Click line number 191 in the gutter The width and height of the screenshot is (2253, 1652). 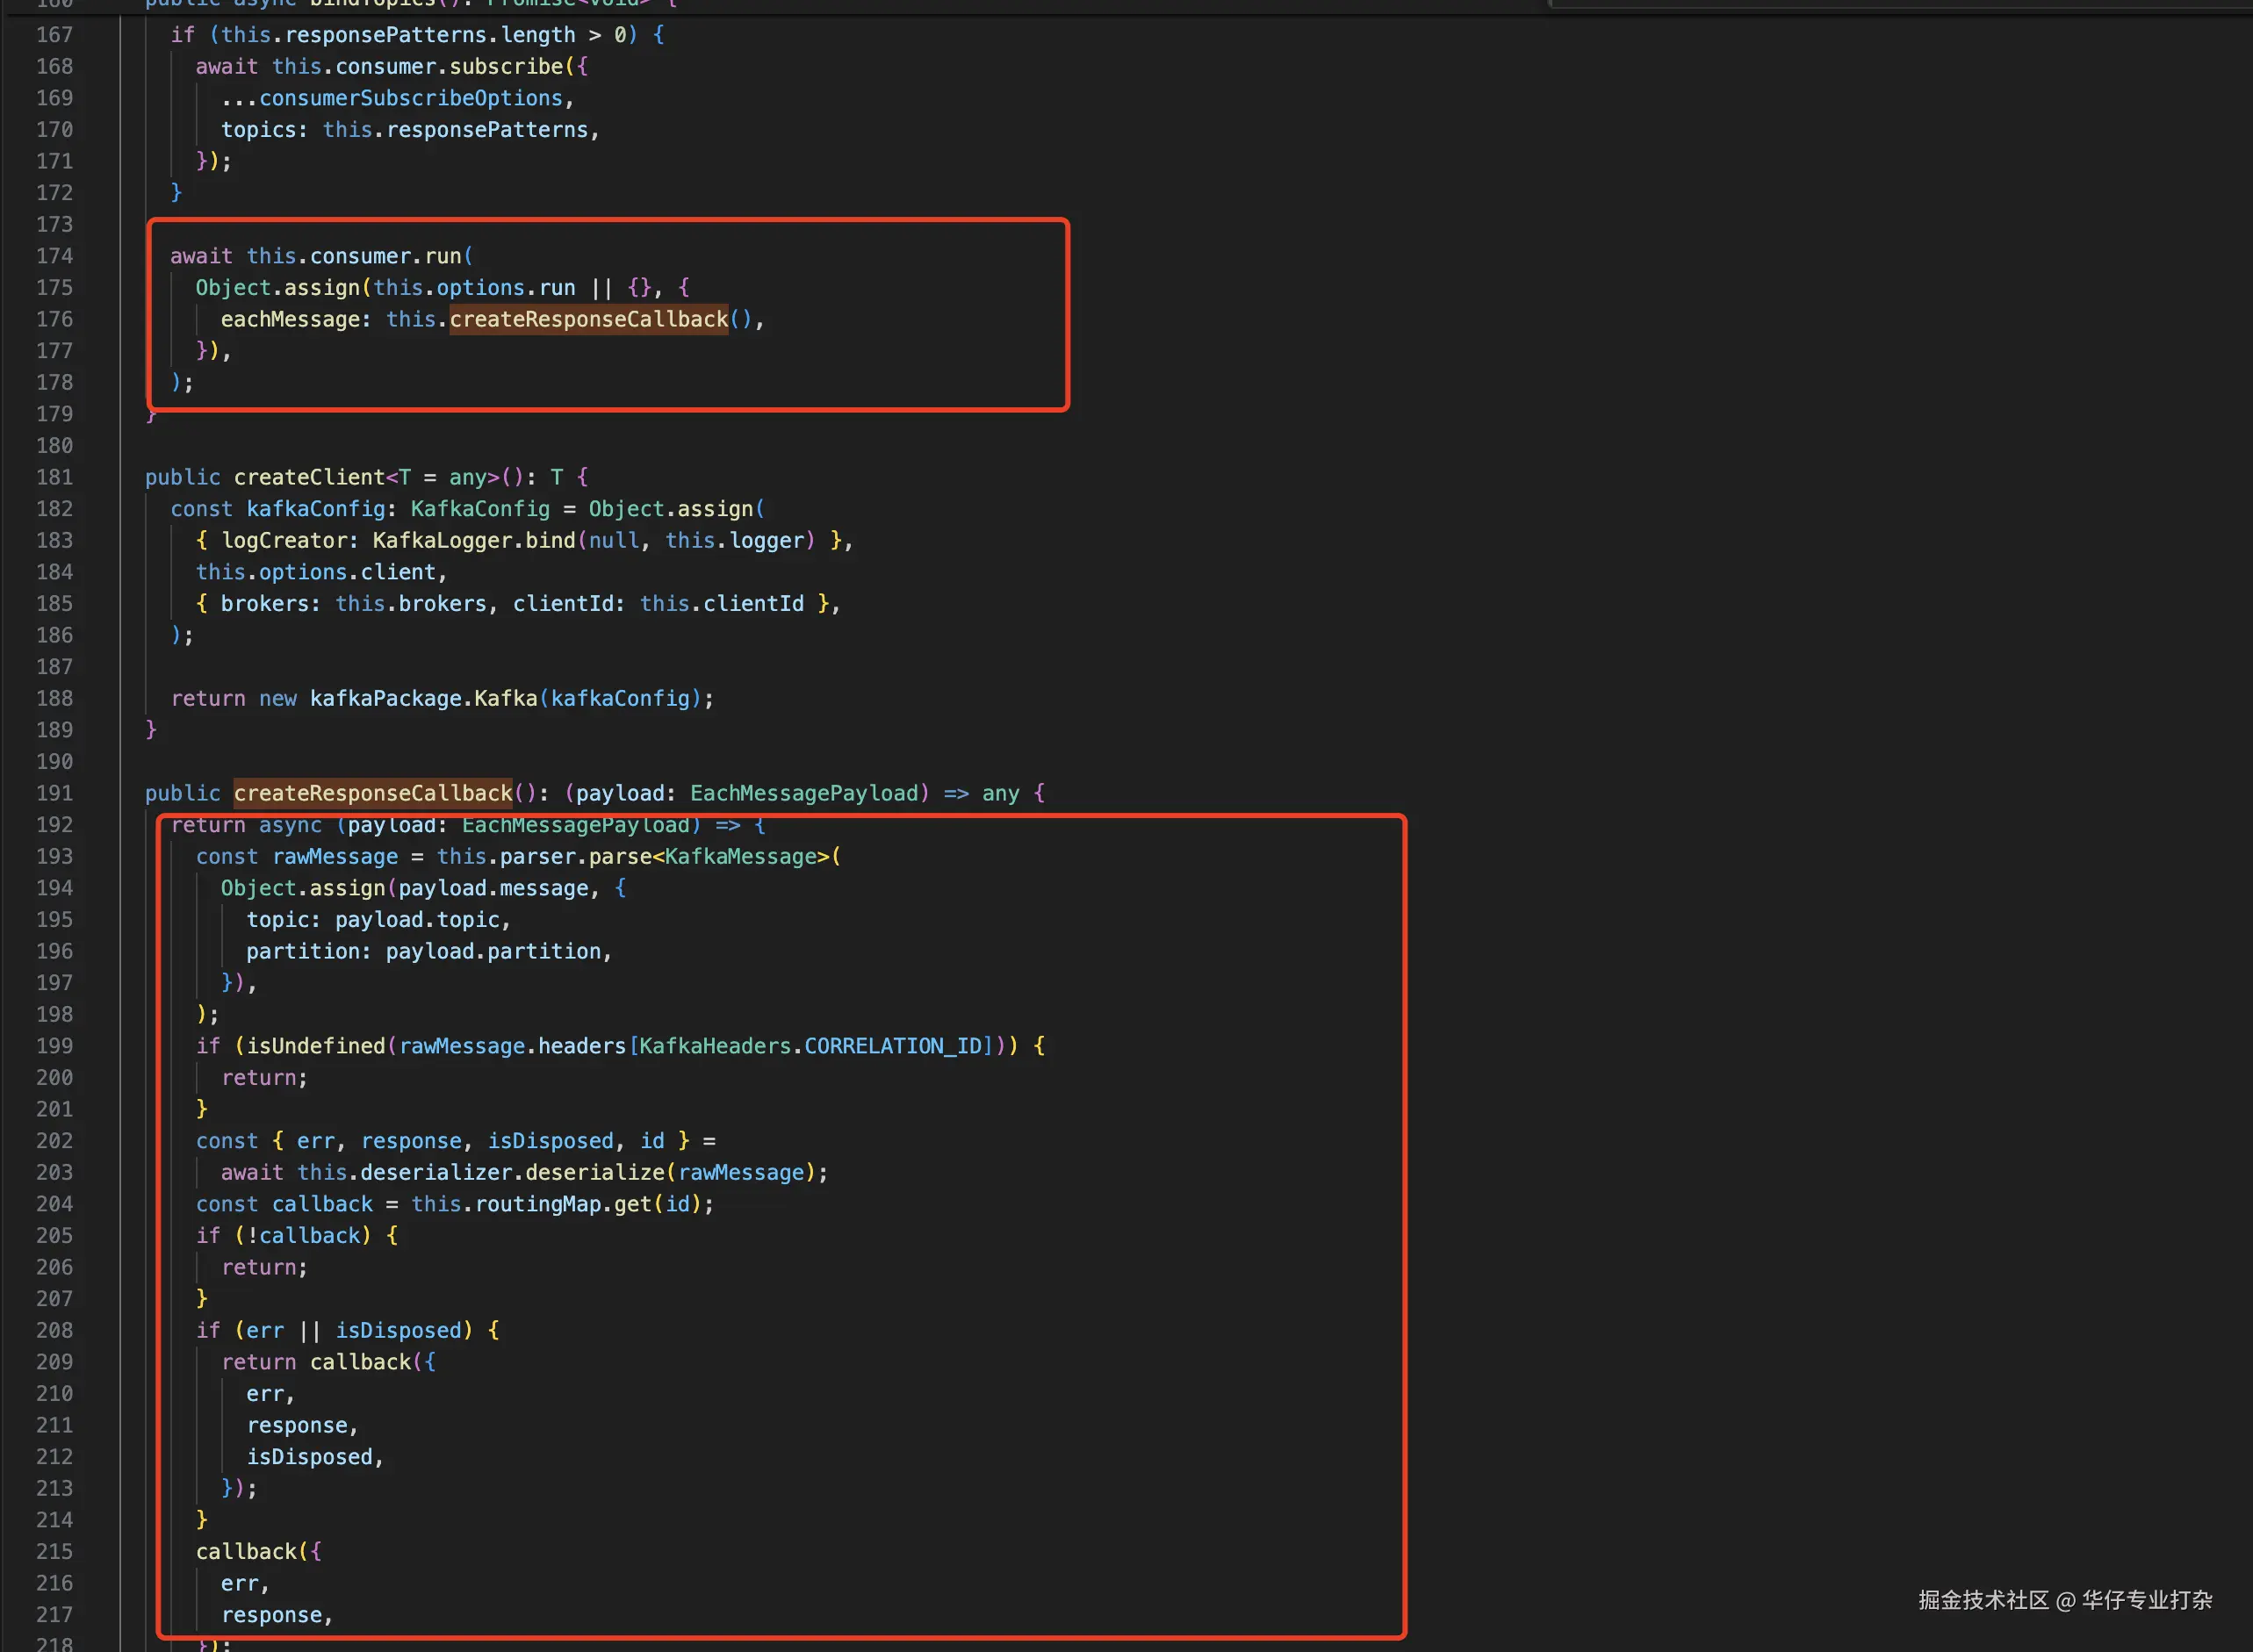tap(54, 793)
